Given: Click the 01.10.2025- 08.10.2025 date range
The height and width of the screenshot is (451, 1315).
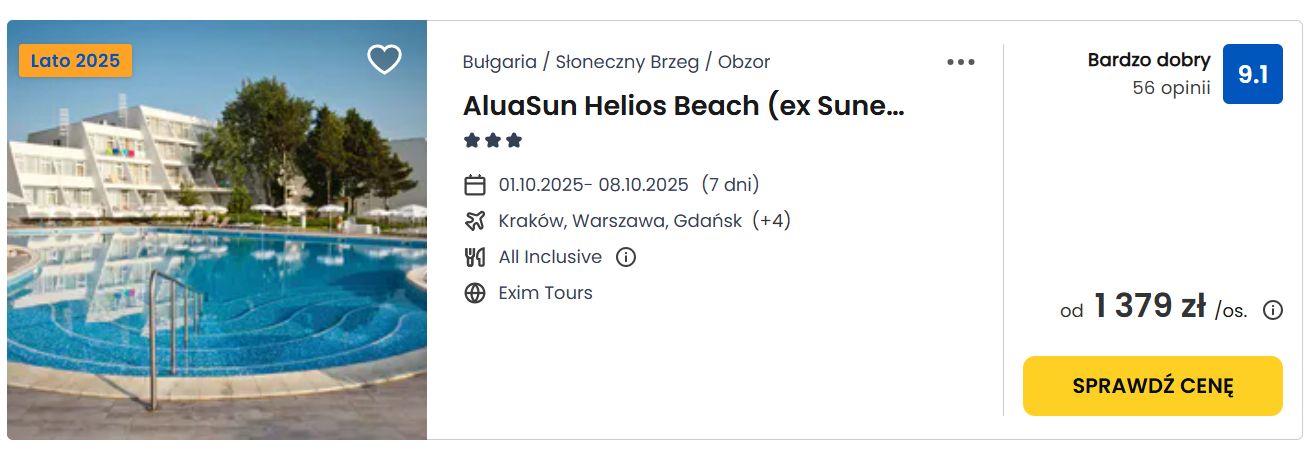Looking at the screenshot, I should [594, 185].
